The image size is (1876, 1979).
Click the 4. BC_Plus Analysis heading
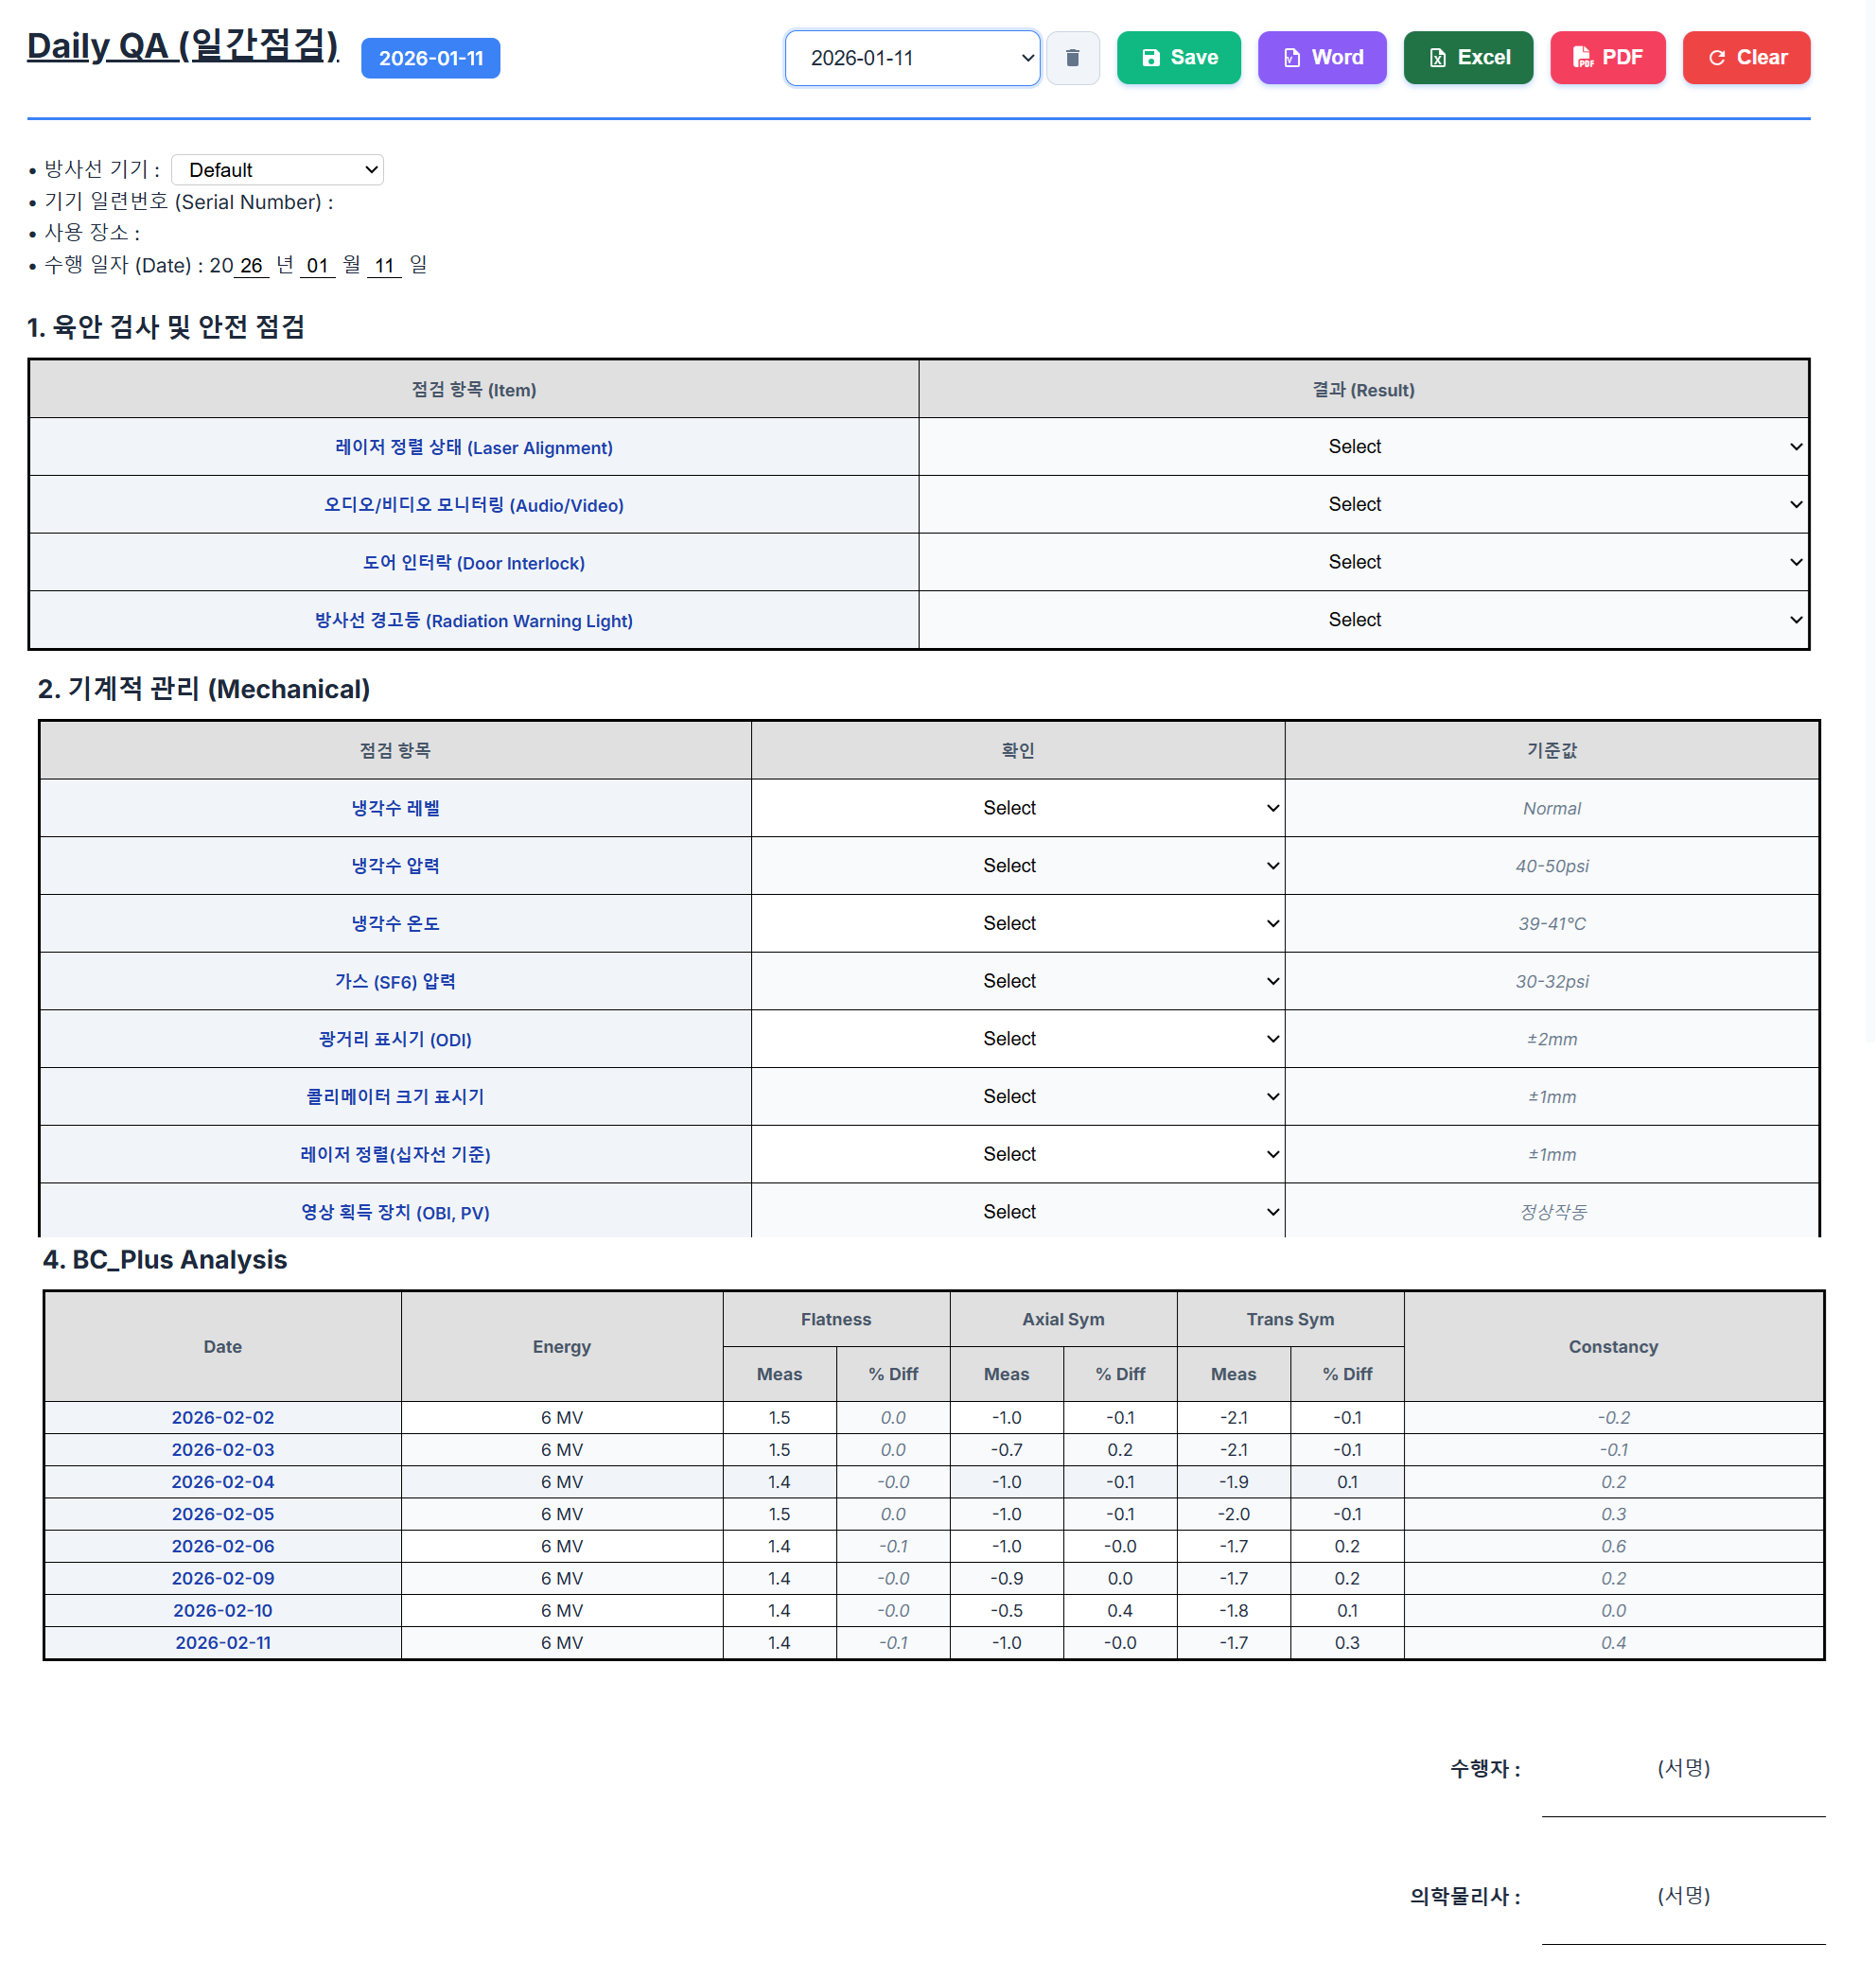click(165, 1260)
